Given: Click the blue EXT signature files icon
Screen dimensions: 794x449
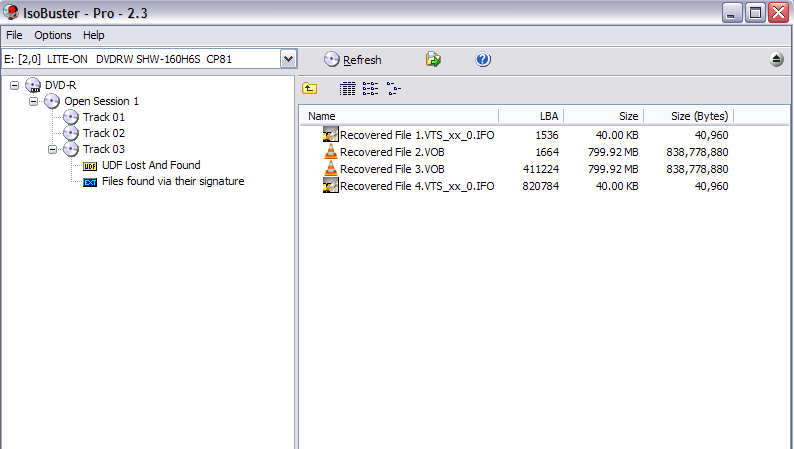Looking at the screenshot, I should click(x=90, y=182).
